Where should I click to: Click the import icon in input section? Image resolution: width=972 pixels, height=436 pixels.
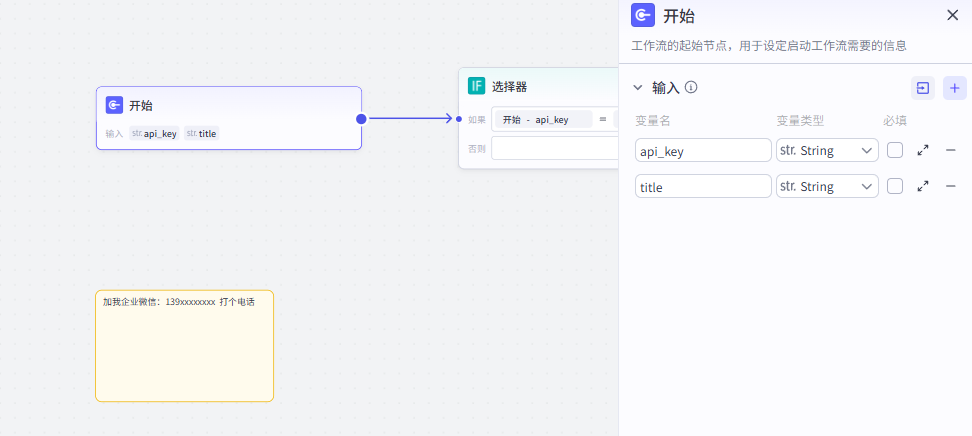click(923, 88)
